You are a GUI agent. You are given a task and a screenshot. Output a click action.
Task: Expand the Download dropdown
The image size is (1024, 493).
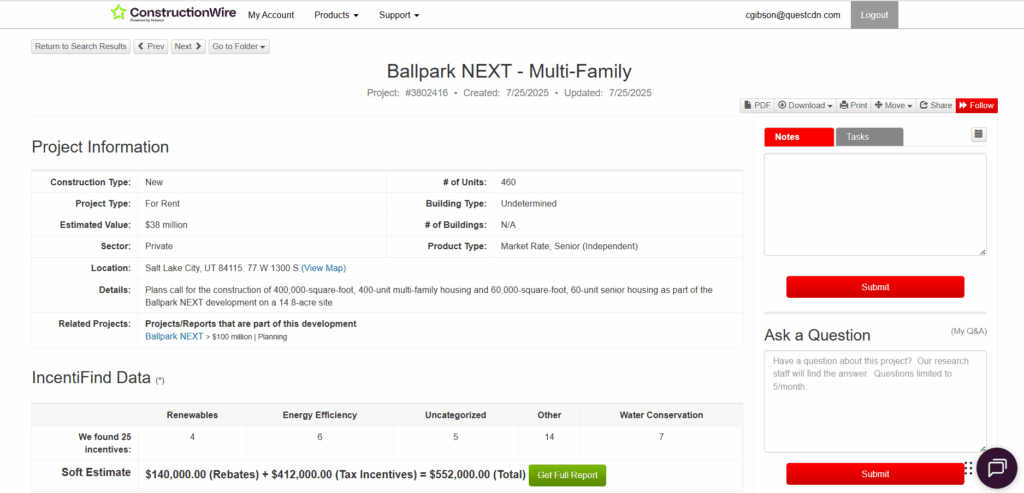tap(806, 105)
